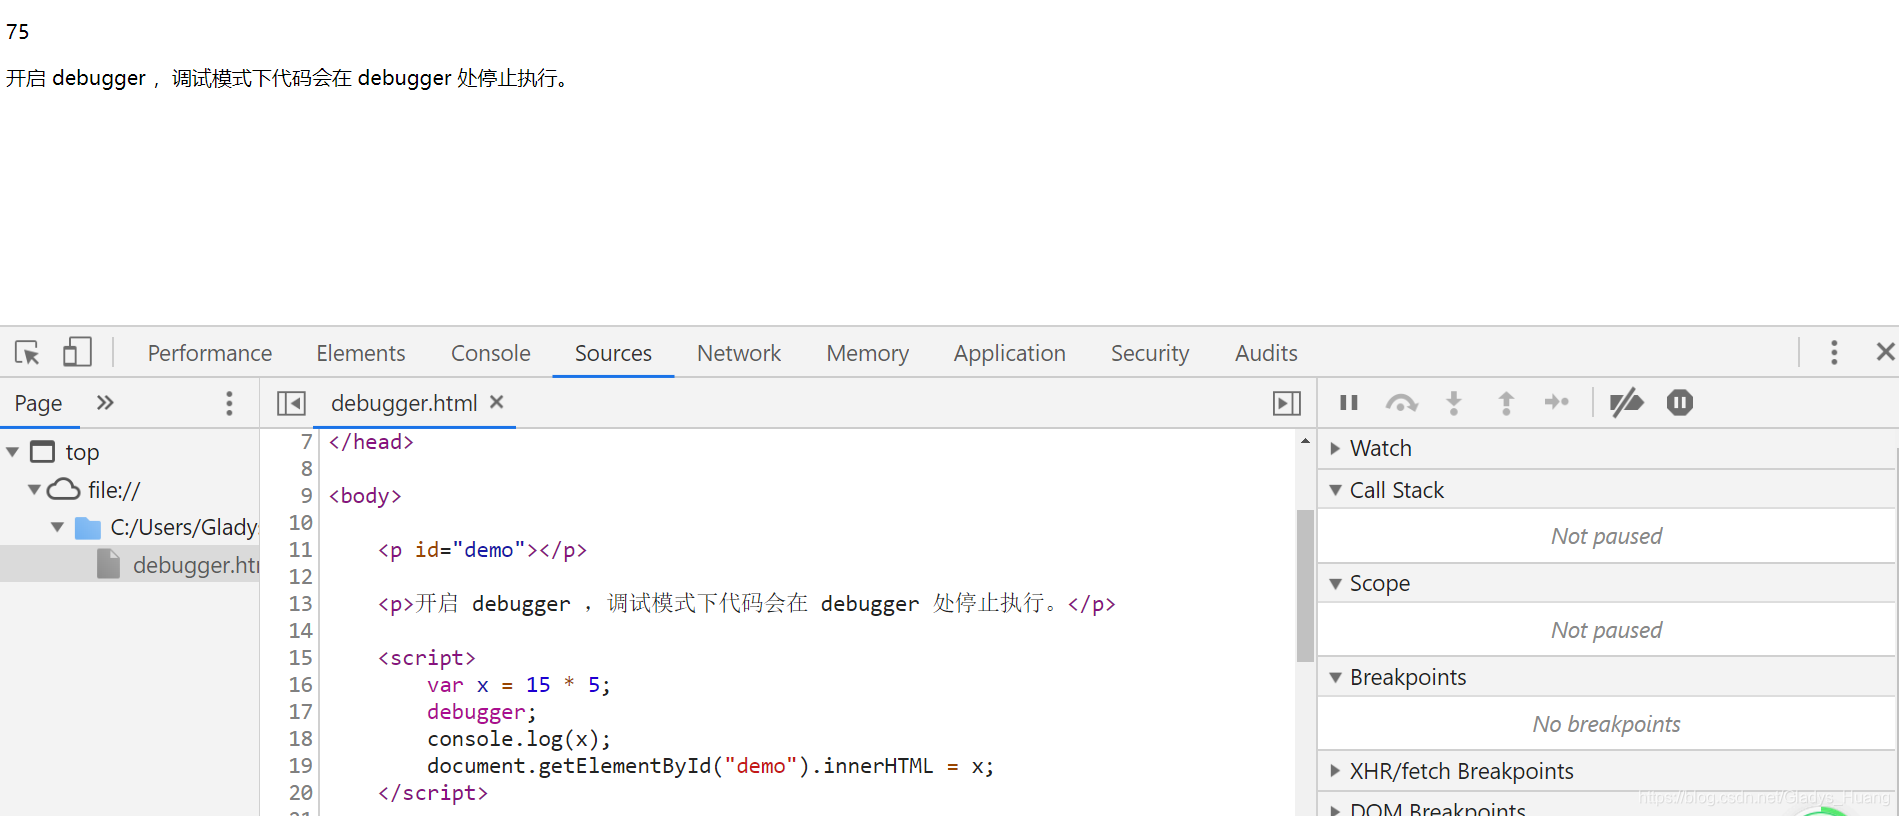Collapse the file:// tree node
The width and height of the screenshot is (1899, 816).
(35, 489)
